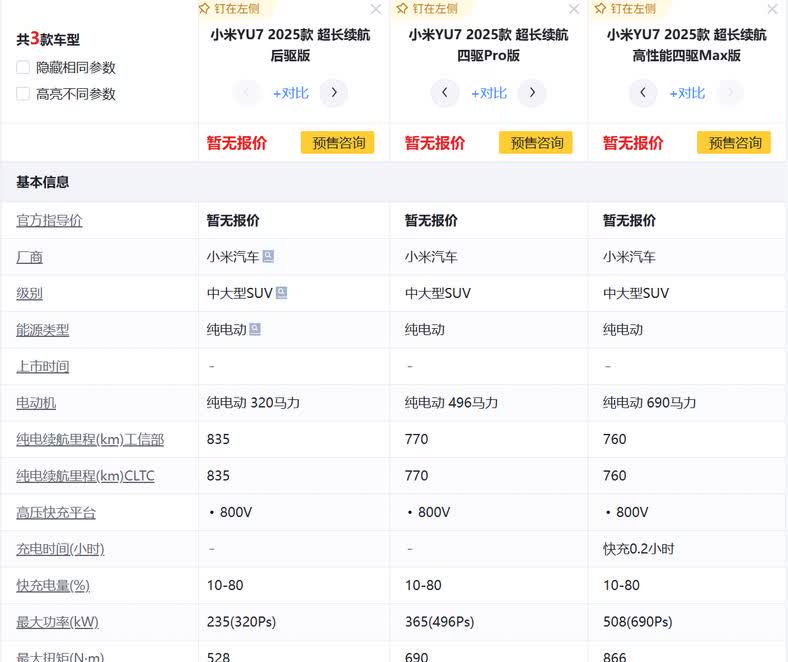Click the info icon beside 纯电动 in 后驱版 column
The height and width of the screenshot is (662, 788).
click(x=255, y=329)
